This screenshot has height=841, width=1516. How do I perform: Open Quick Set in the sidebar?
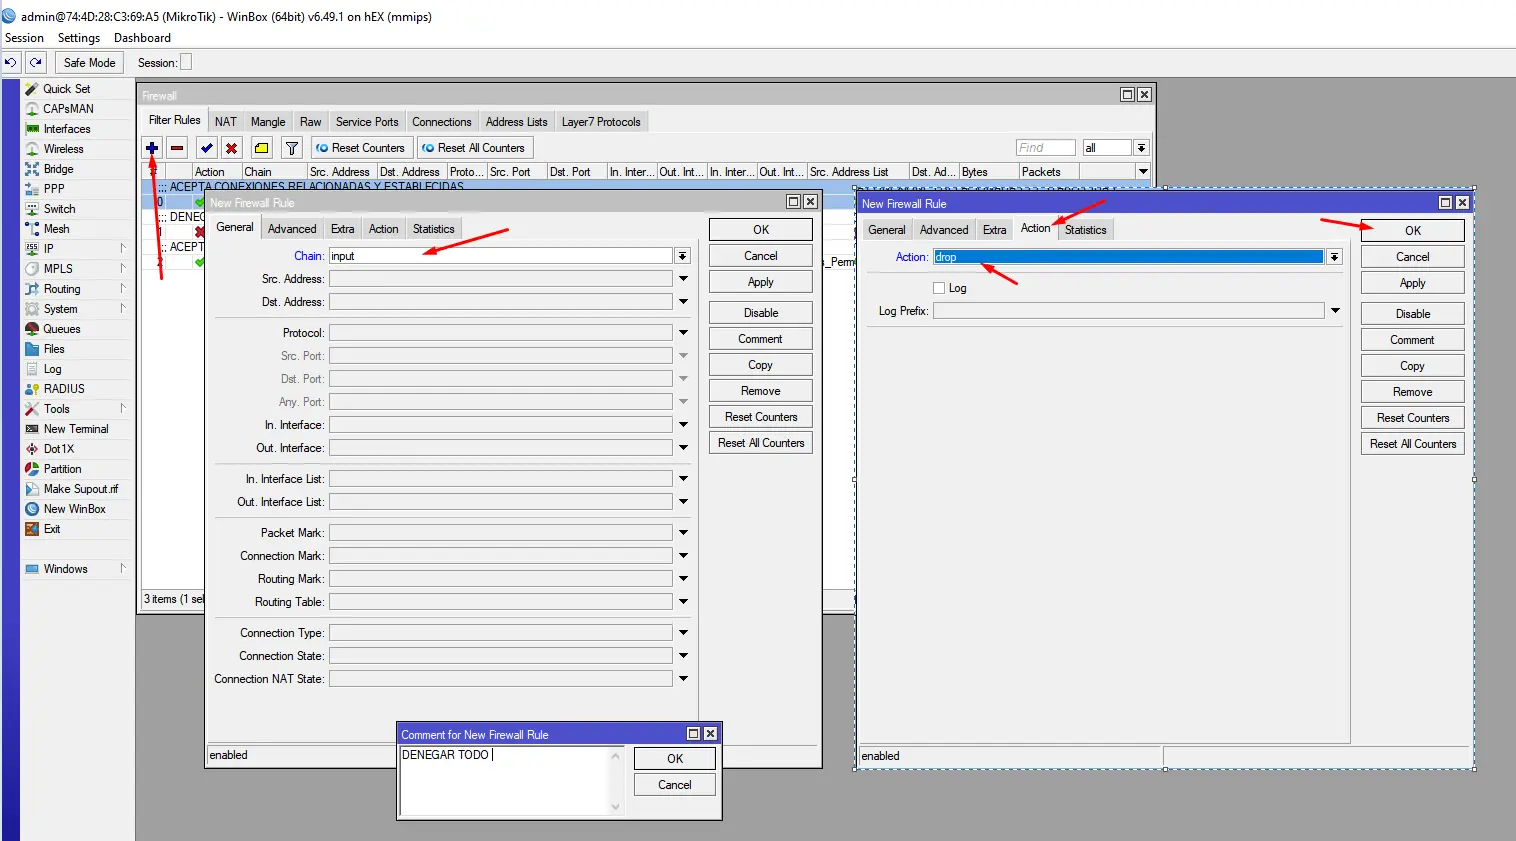66,89
